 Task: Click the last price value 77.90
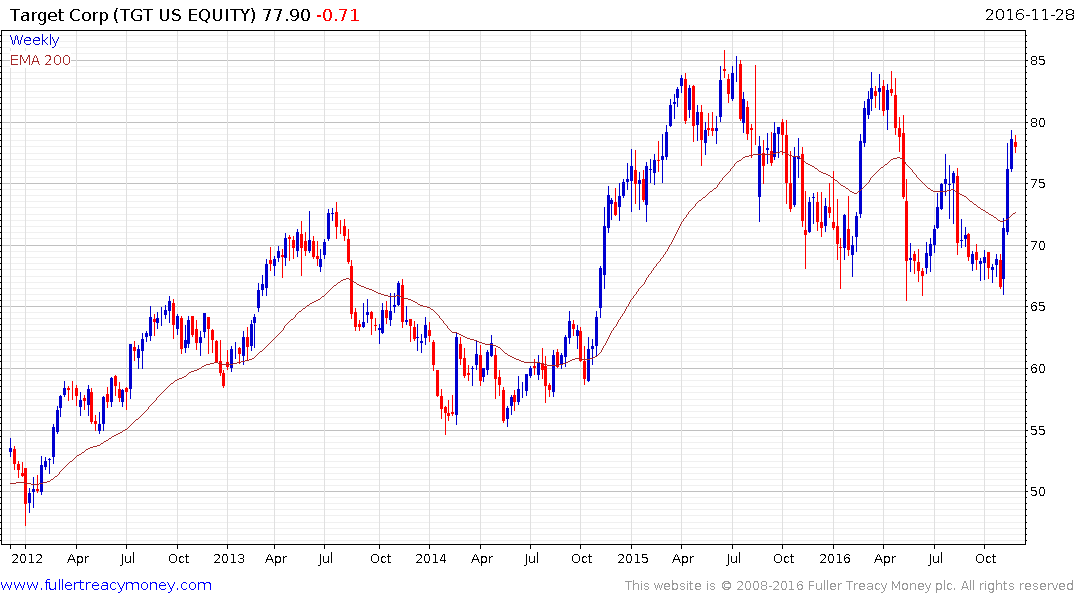pyautogui.click(x=287, y=15)
